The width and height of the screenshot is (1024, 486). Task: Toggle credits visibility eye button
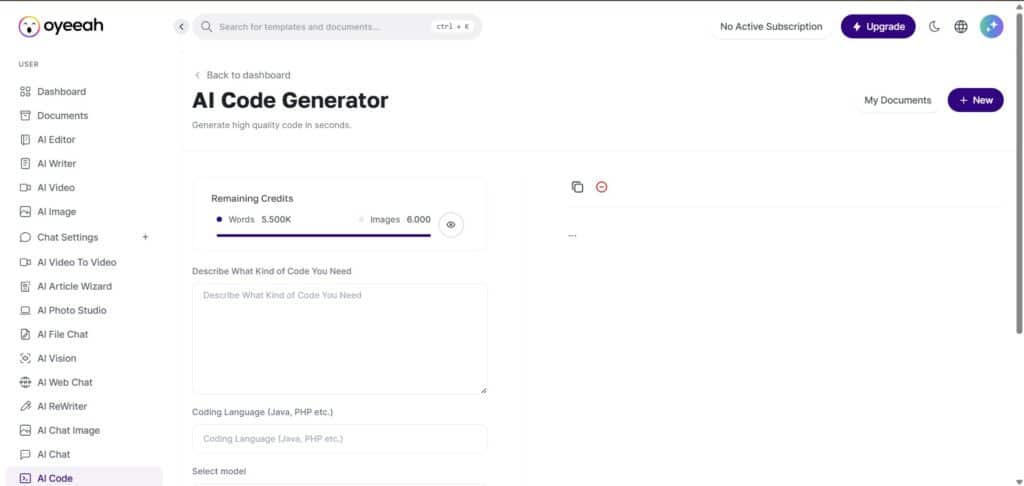(451, 225)
